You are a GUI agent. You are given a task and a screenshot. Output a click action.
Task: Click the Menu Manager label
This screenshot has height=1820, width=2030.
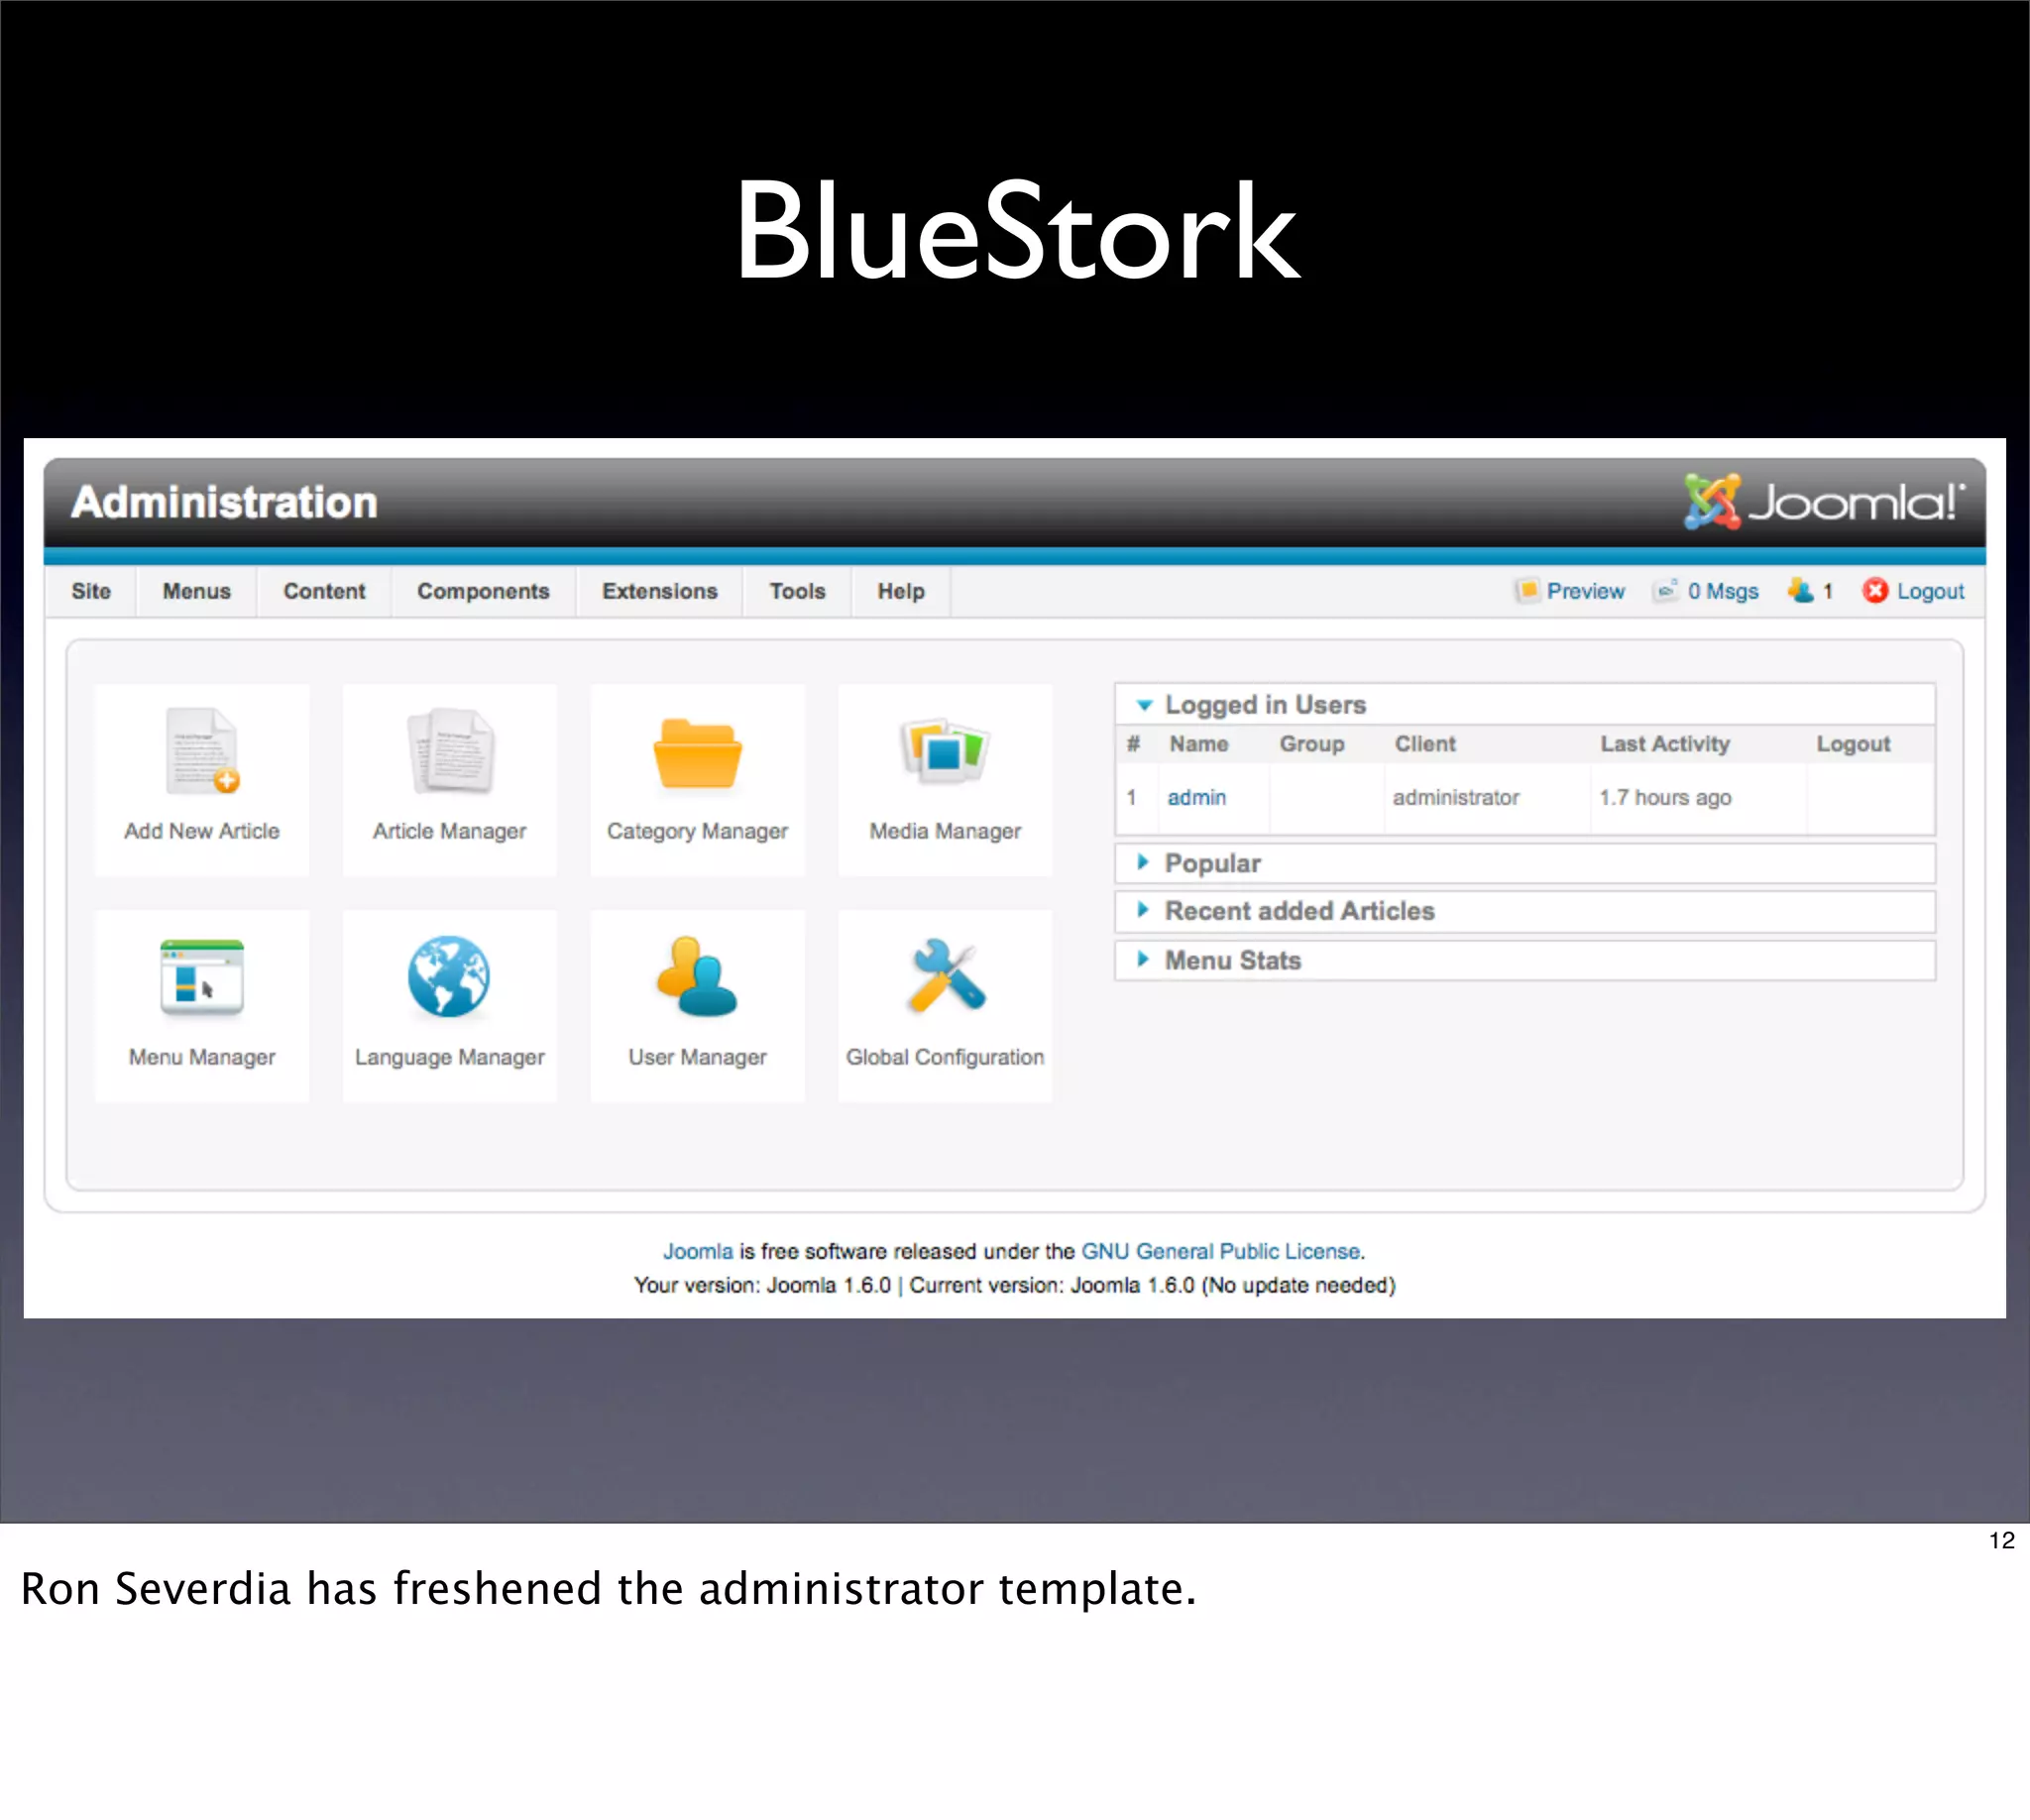click(x=202, y=1057)
